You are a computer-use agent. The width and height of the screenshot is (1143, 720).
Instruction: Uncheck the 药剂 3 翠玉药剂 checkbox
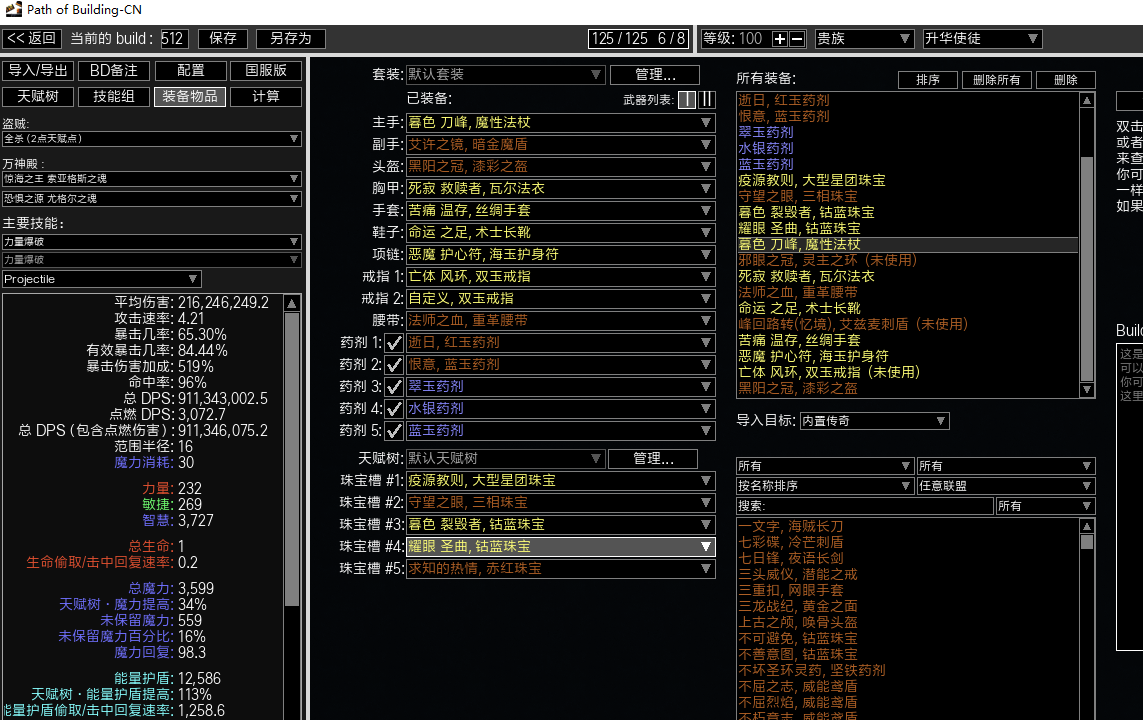[394, 387]
